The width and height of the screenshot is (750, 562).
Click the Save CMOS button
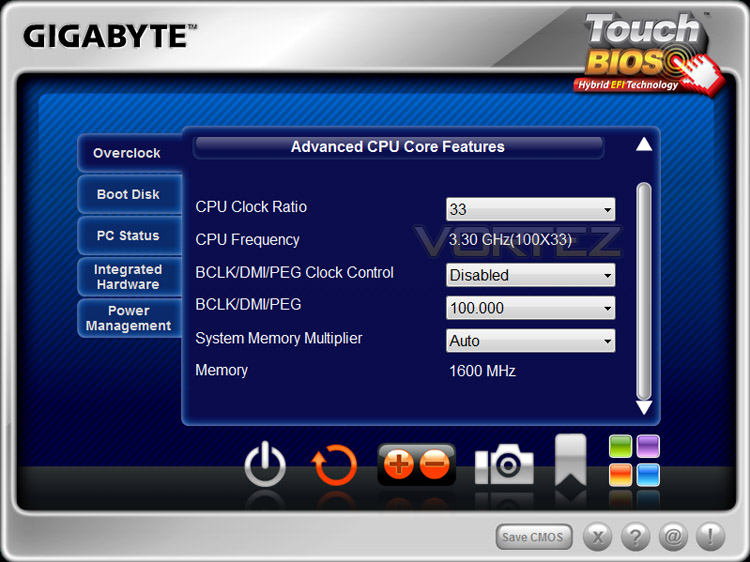point(534,537)
